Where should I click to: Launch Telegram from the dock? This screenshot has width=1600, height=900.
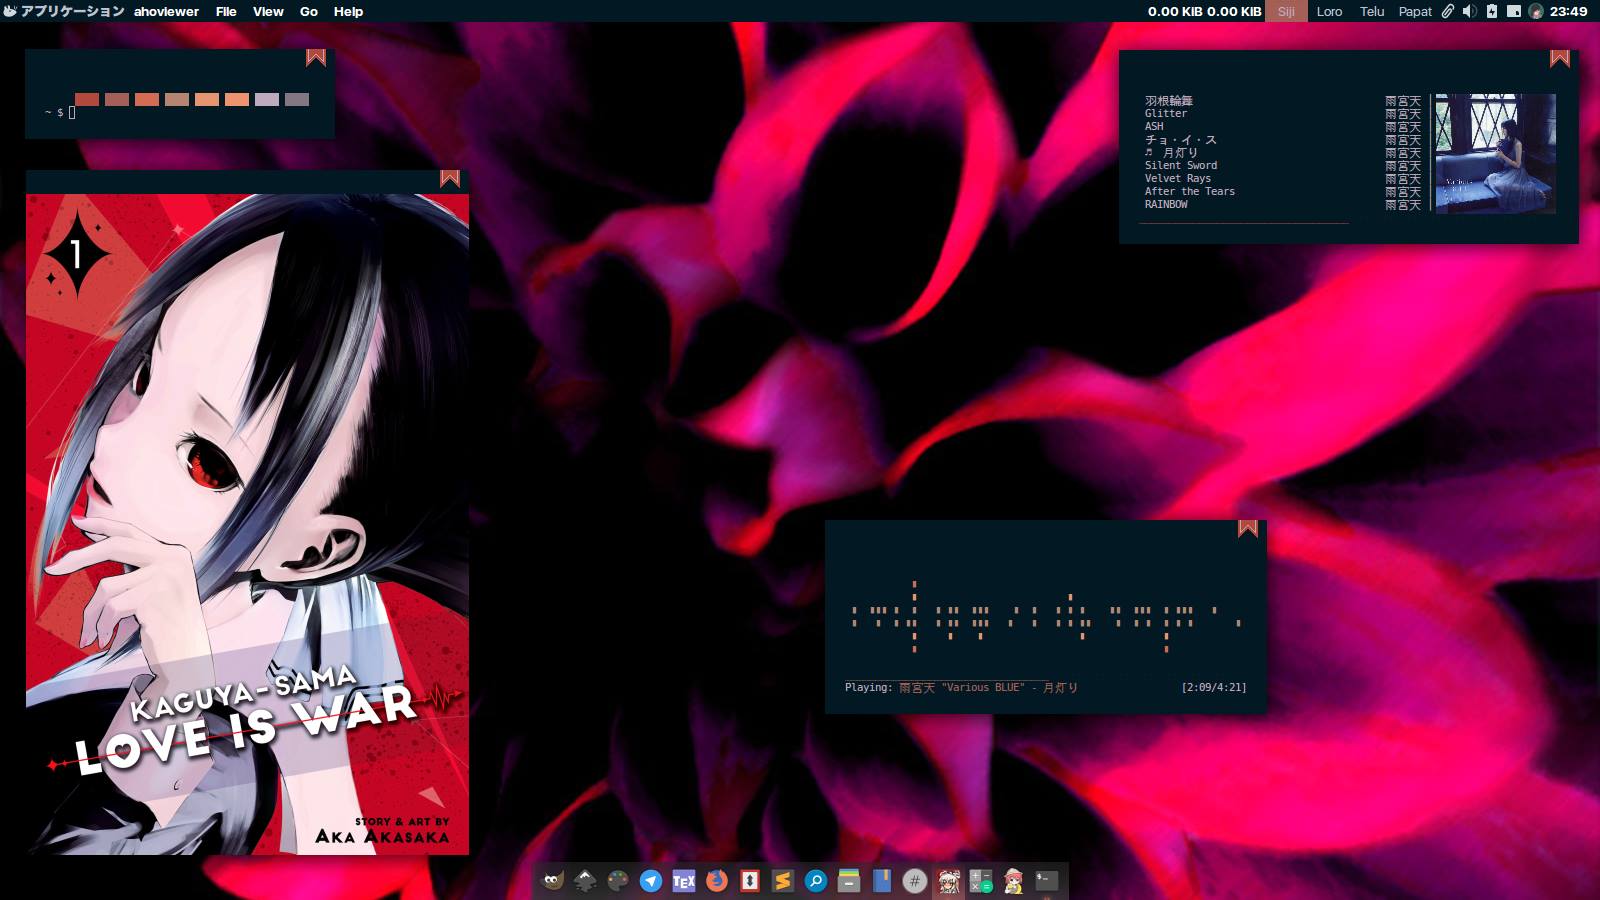(x=651, y=881)
